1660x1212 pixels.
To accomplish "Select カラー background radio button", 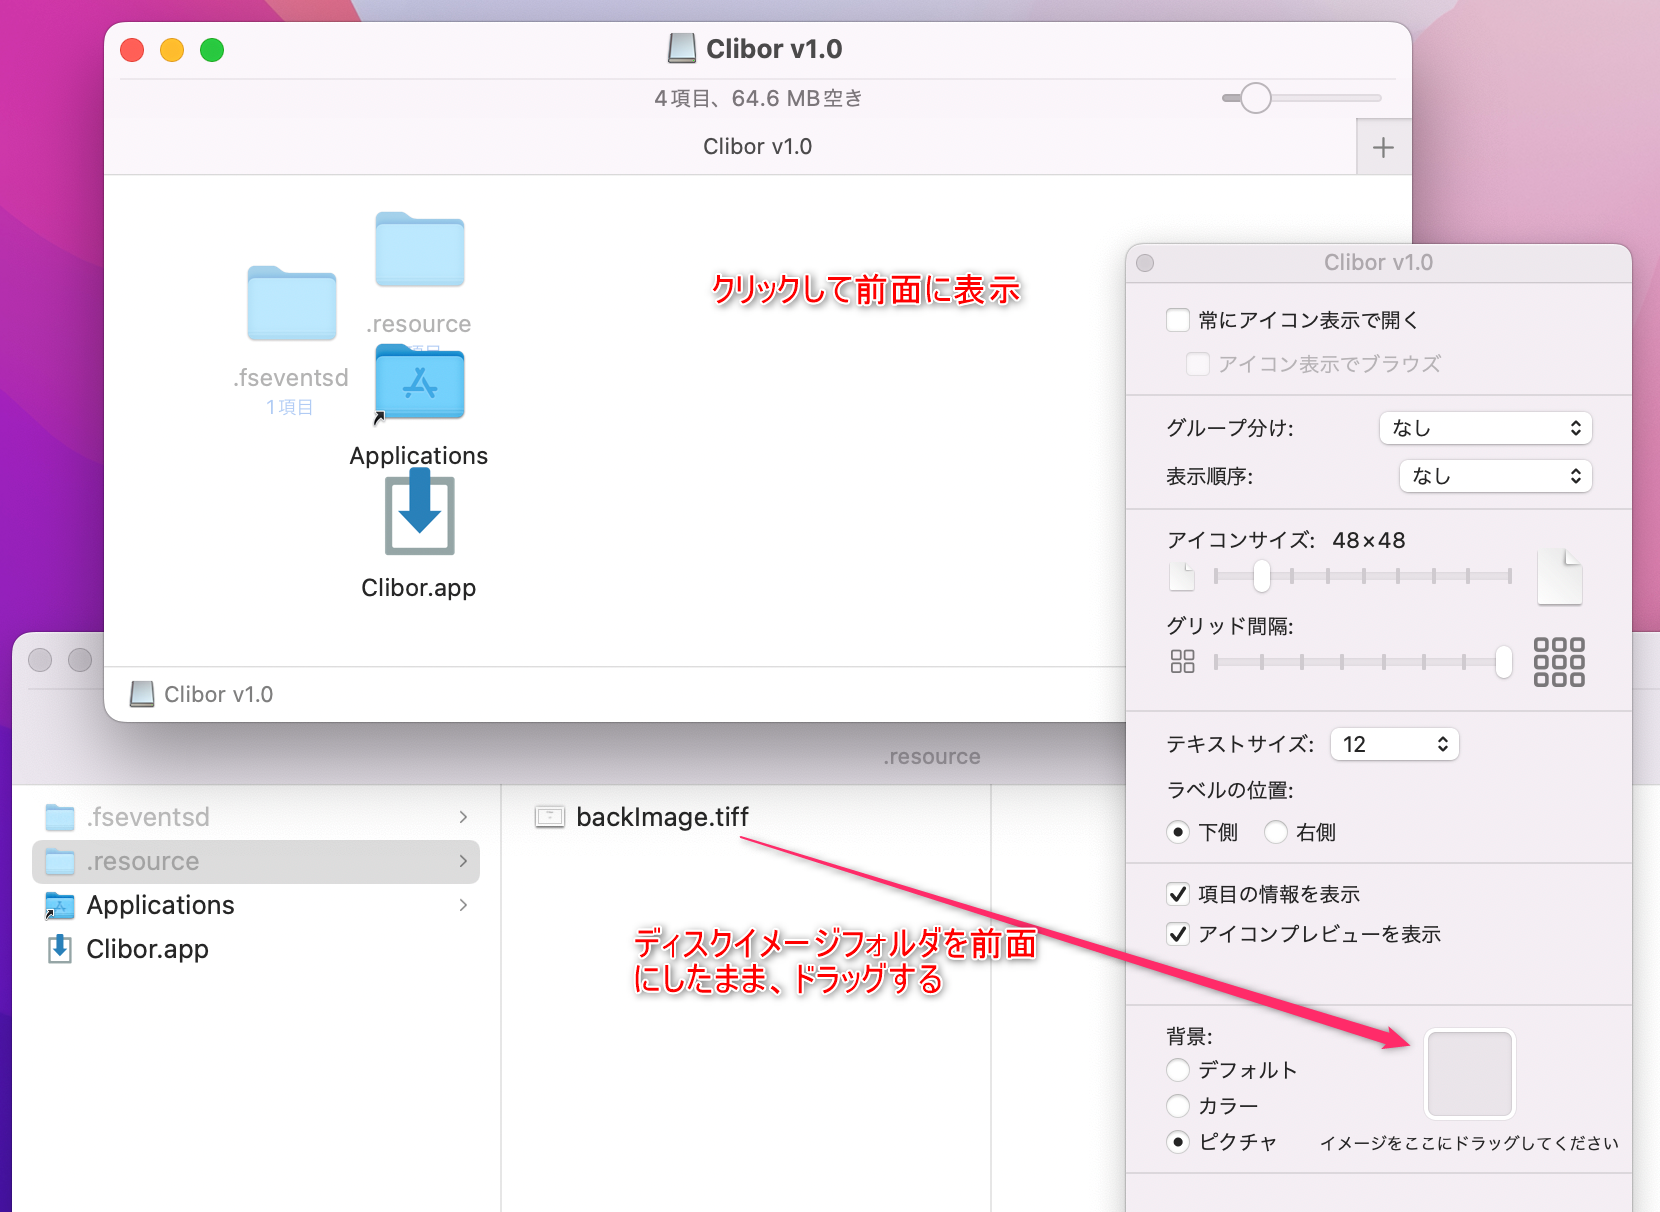I will (x=1178, y=1106).
